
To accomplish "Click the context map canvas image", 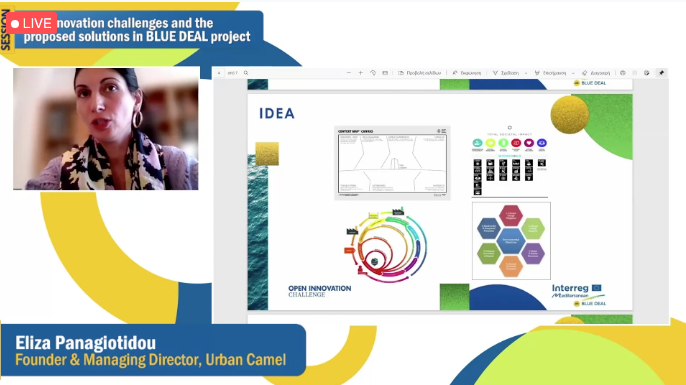I will [392, 163].
